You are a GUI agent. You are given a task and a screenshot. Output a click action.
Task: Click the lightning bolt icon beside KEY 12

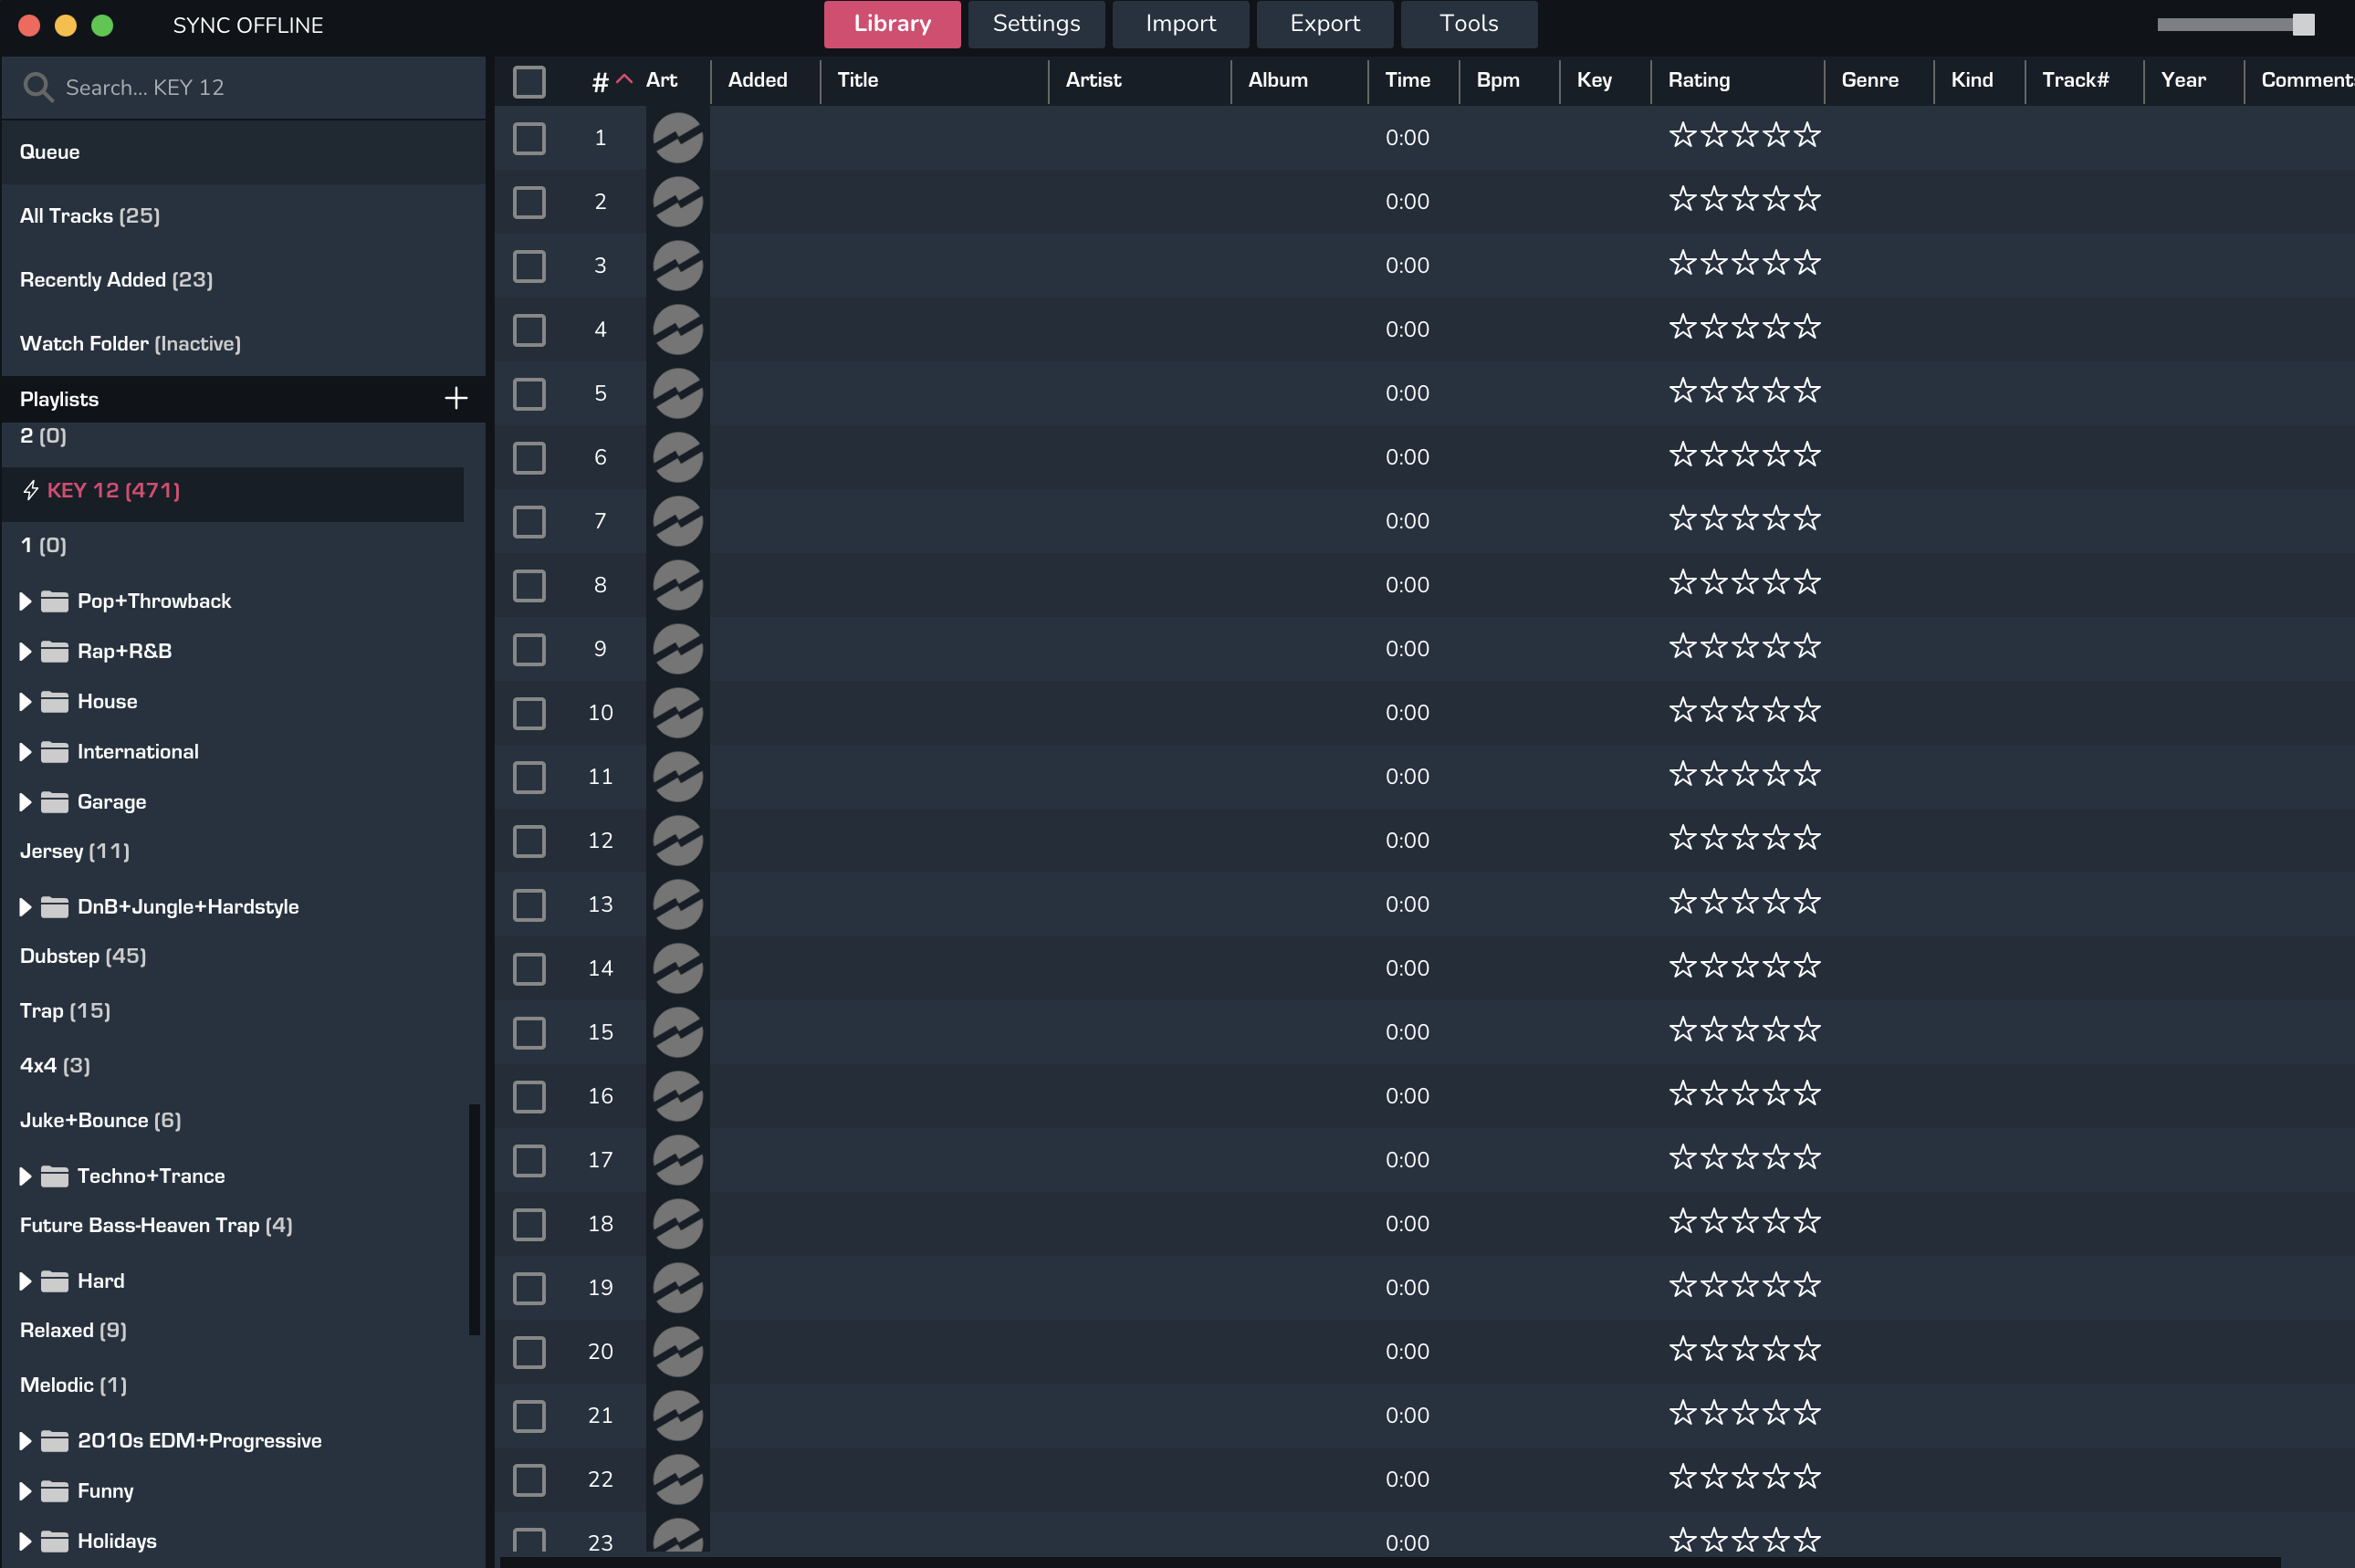click(31, 490)
